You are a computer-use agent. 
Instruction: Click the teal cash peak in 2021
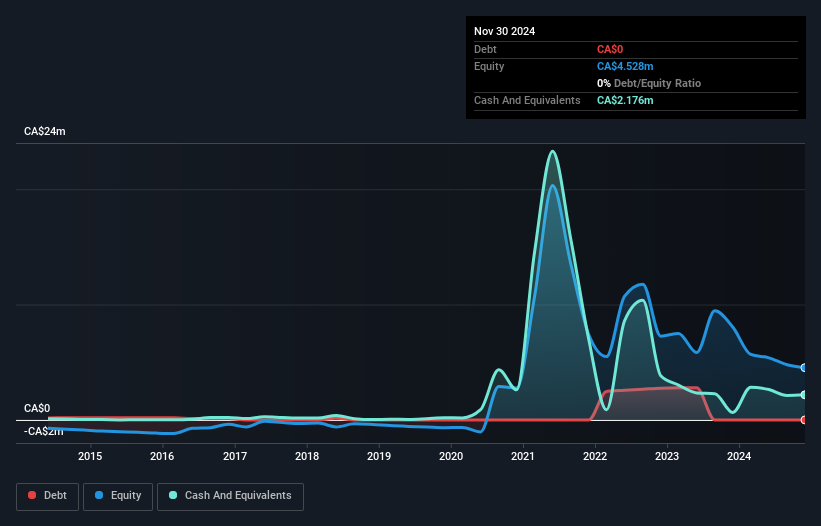(x=552, y=152)
